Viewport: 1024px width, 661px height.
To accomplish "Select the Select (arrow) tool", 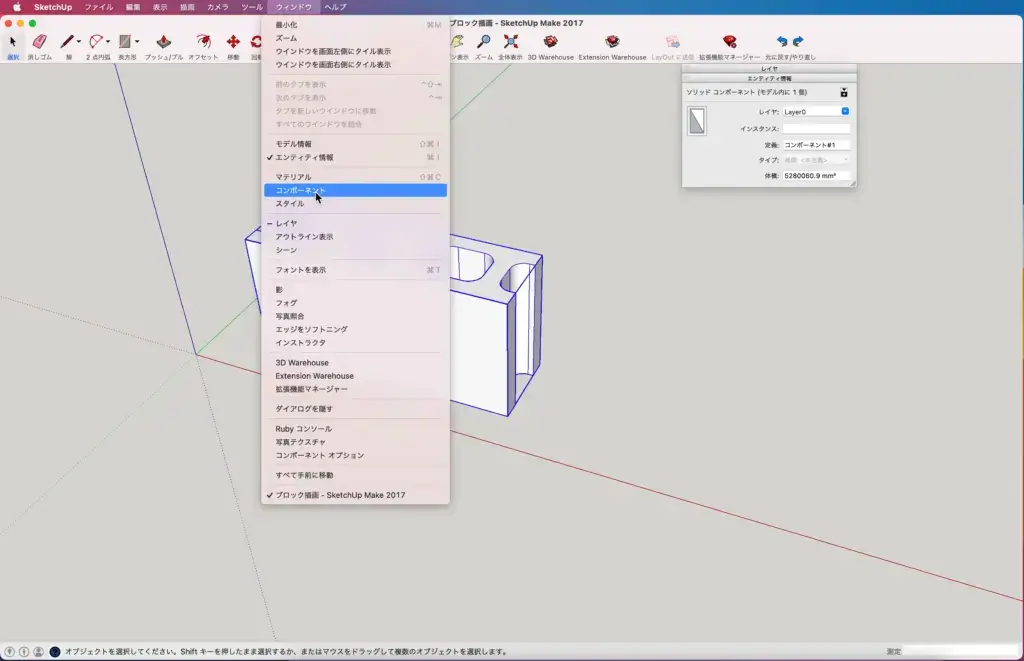I will (12, 42).
